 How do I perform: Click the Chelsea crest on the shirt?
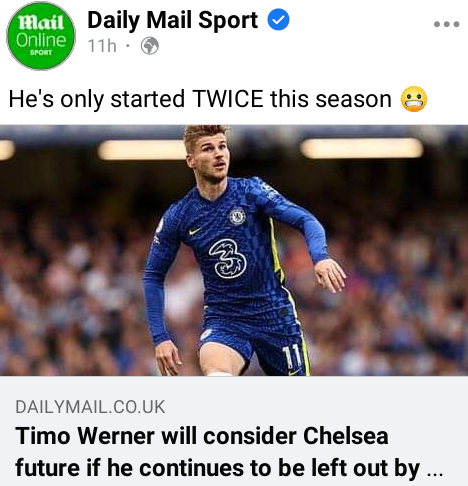(237, 216)
